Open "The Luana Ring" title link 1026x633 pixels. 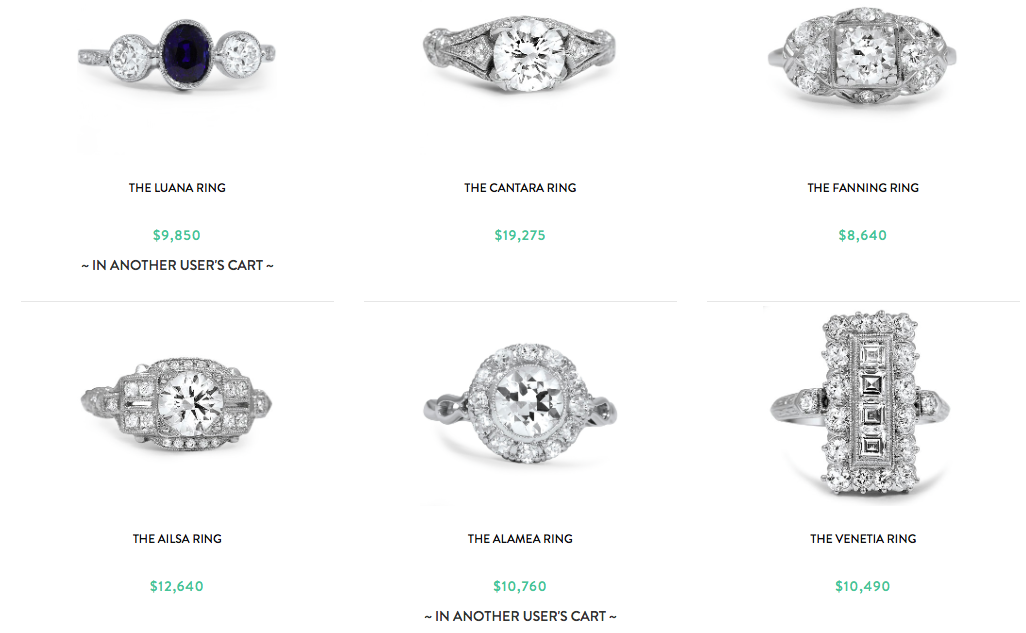(x=177, y=188)
